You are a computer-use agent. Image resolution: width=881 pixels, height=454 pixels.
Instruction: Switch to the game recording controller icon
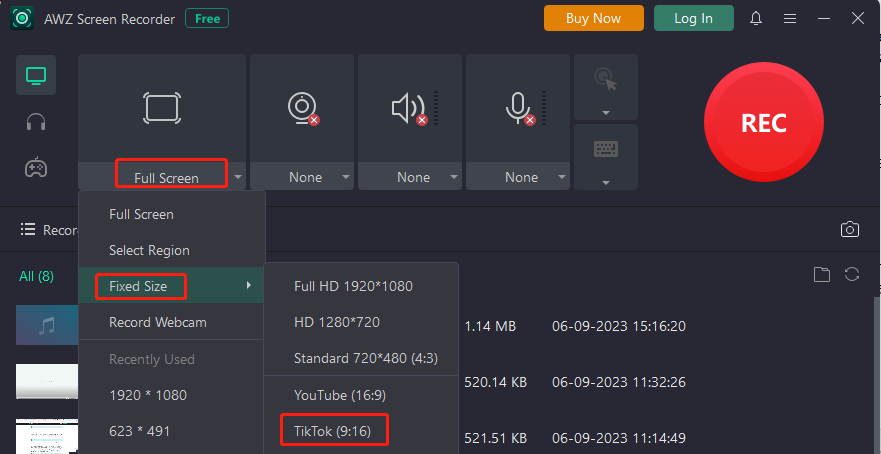click(36, 167)
